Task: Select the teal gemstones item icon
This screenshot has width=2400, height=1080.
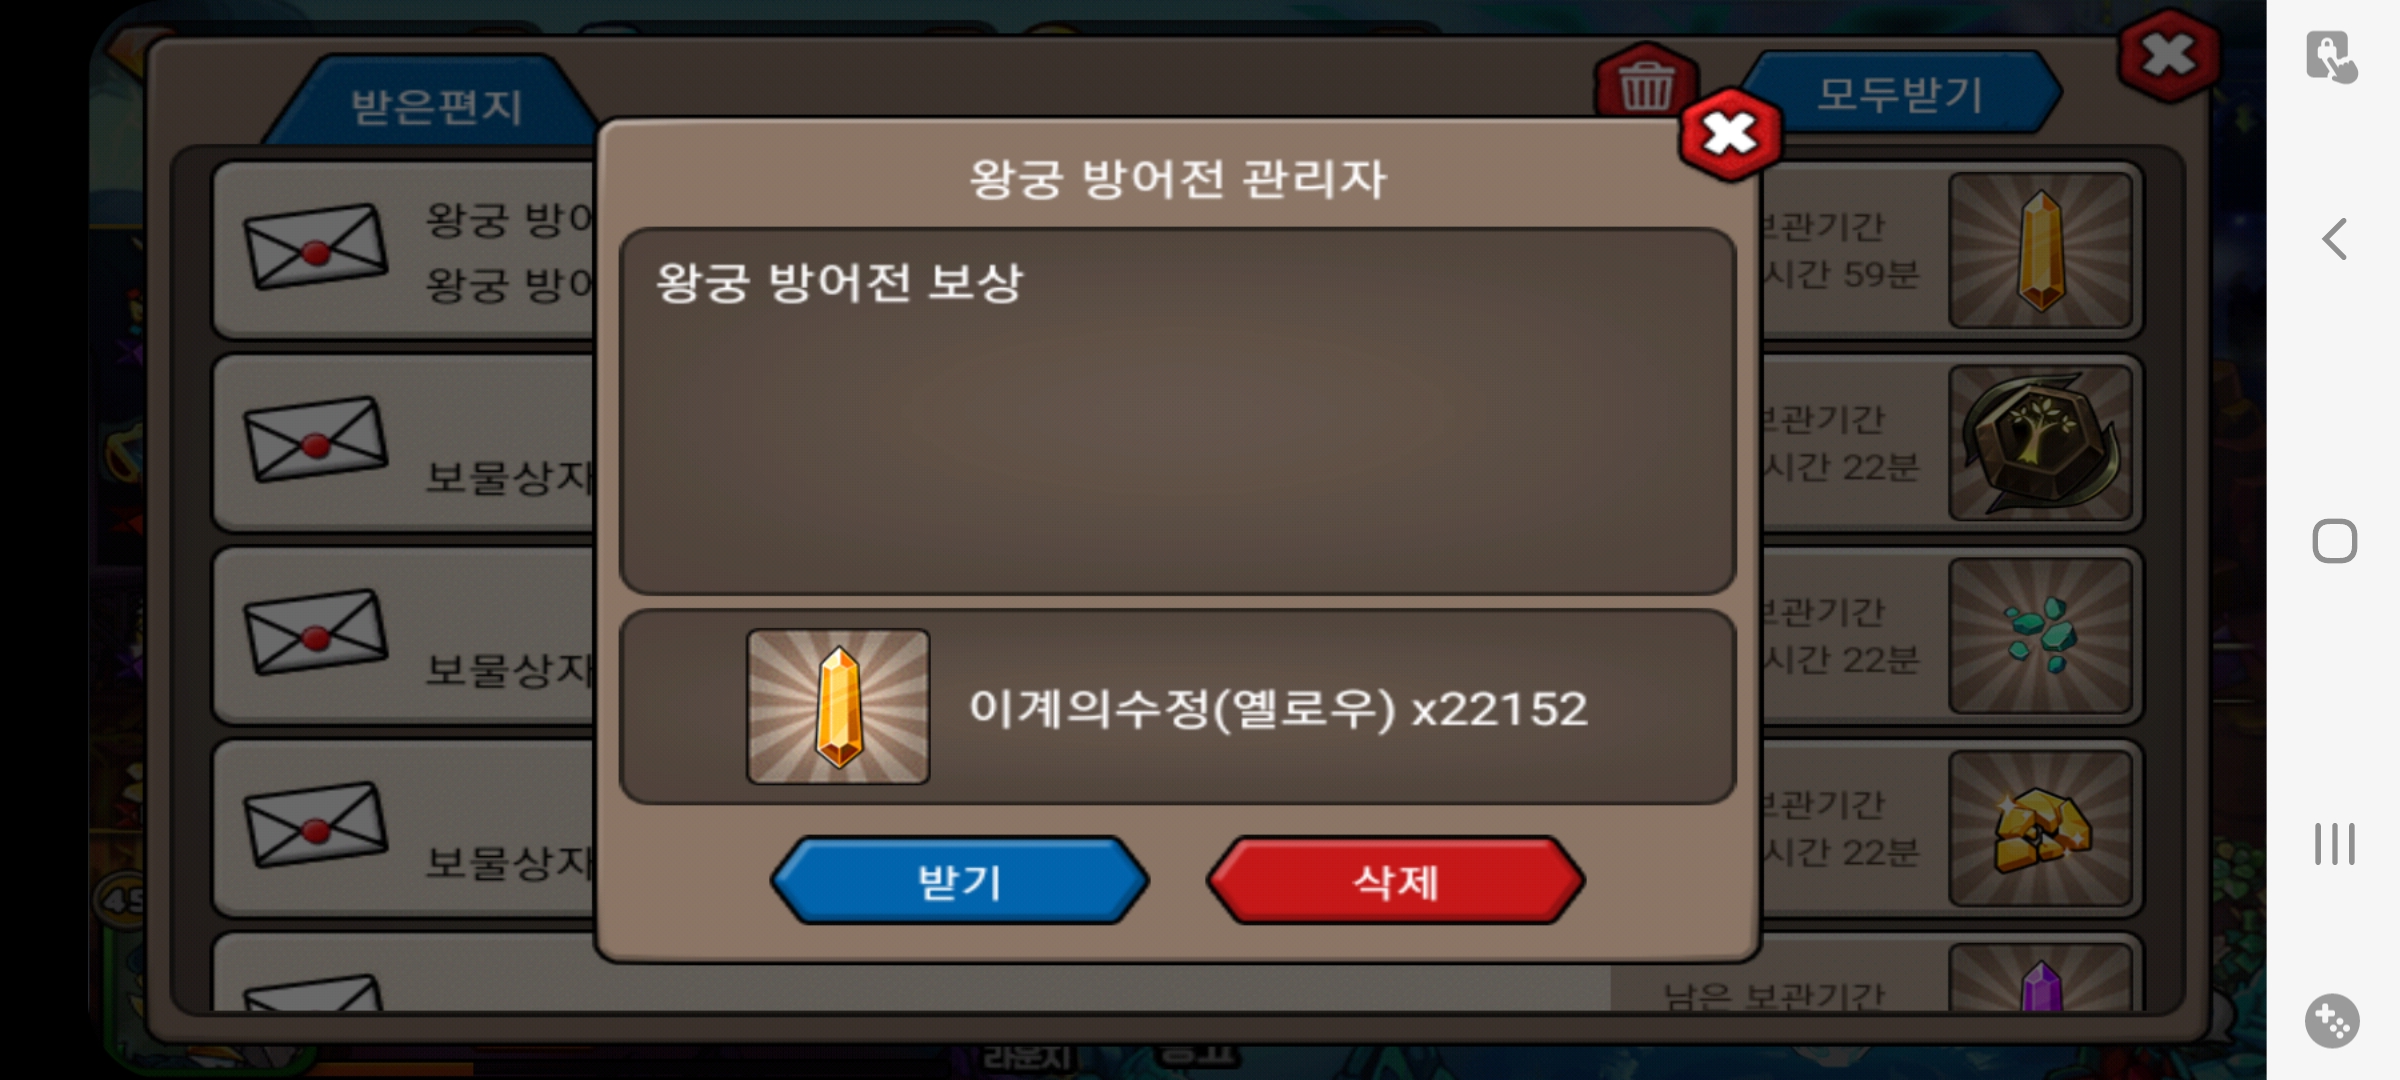Action: point(2041,635)
